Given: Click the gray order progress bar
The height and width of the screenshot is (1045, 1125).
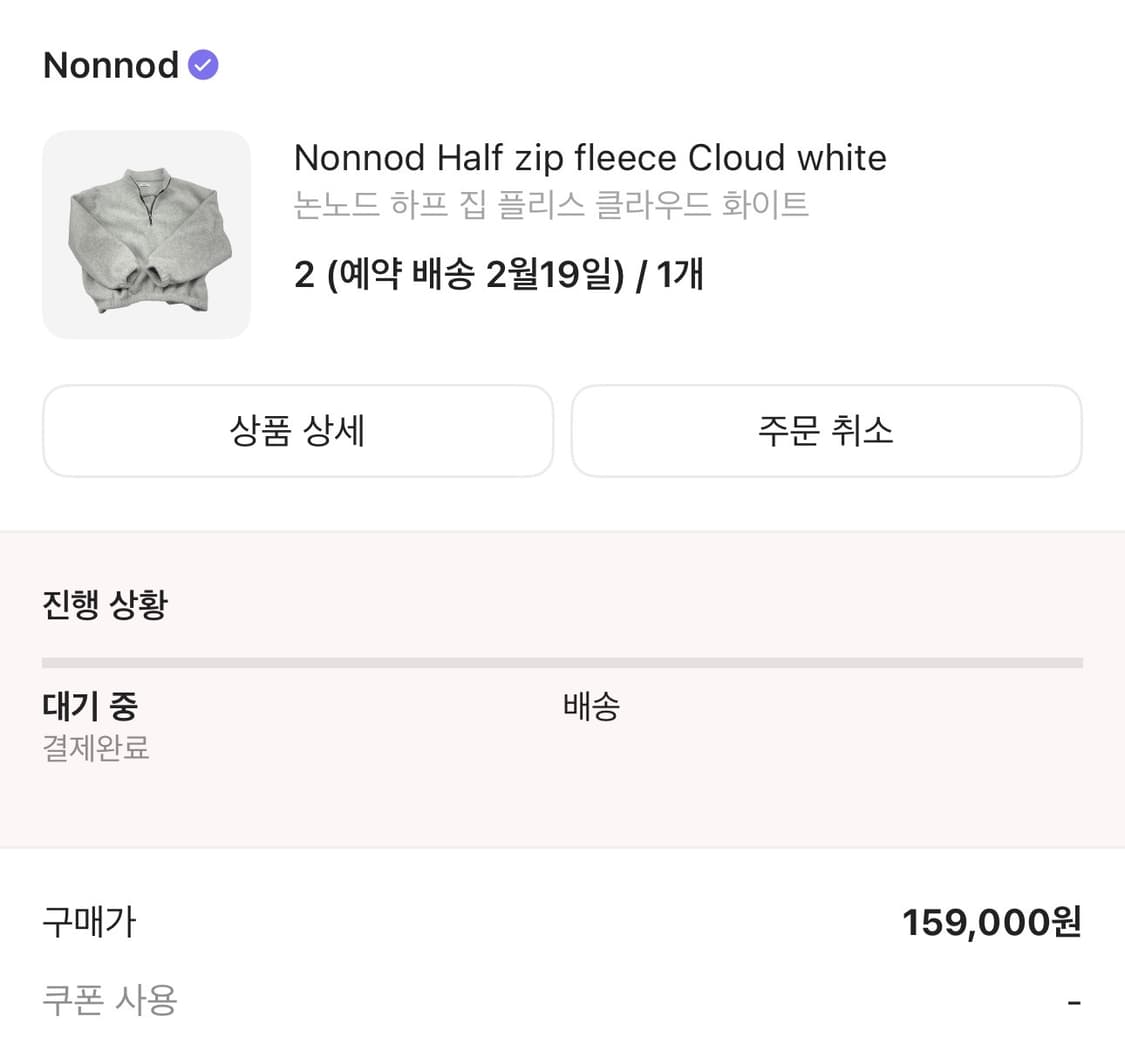Looking at the screenshot, I should [562, 661].
